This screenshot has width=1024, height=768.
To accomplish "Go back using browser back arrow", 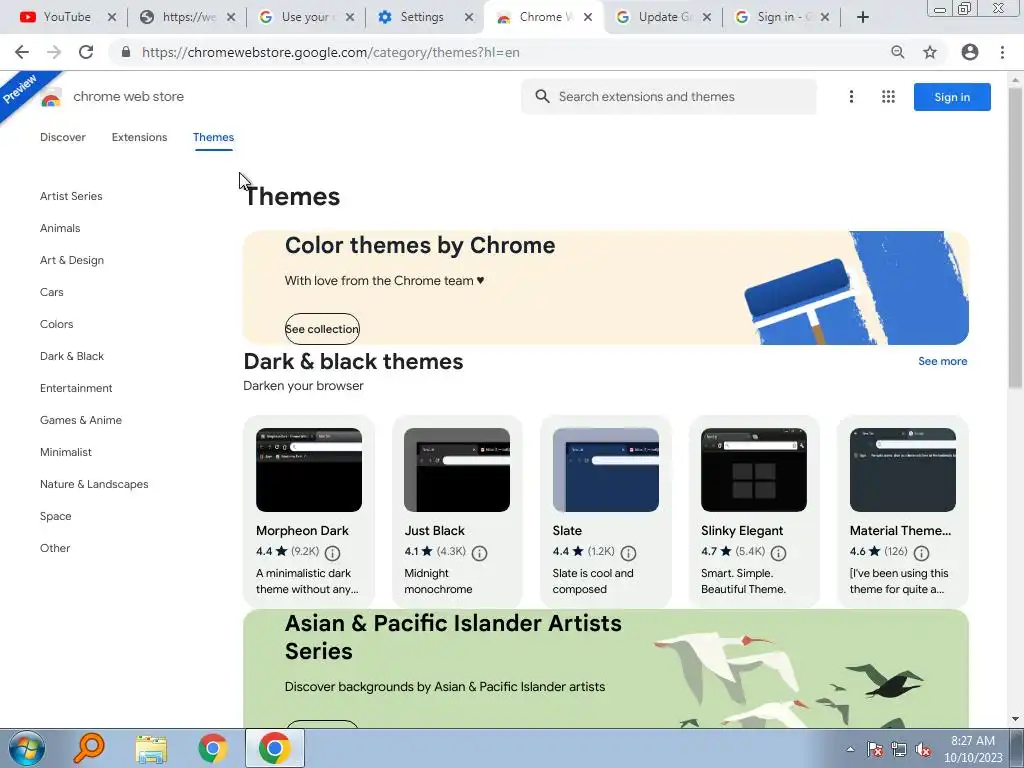I will coord(22,52).
